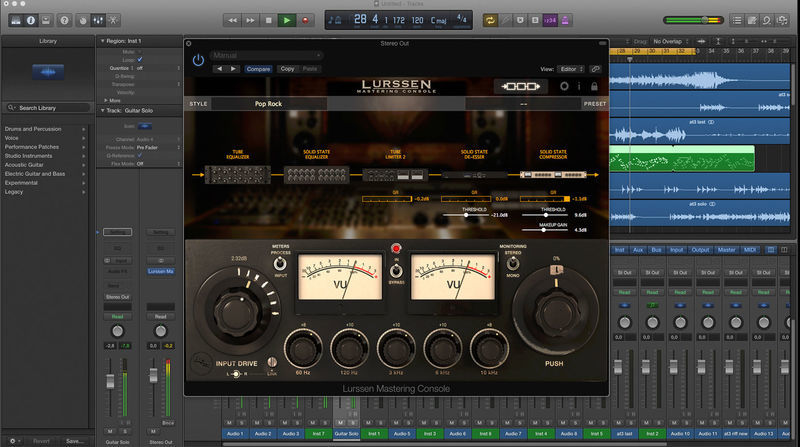Open the Note Pads button
This screenshot has width=800, height=447.
(752, 20)
